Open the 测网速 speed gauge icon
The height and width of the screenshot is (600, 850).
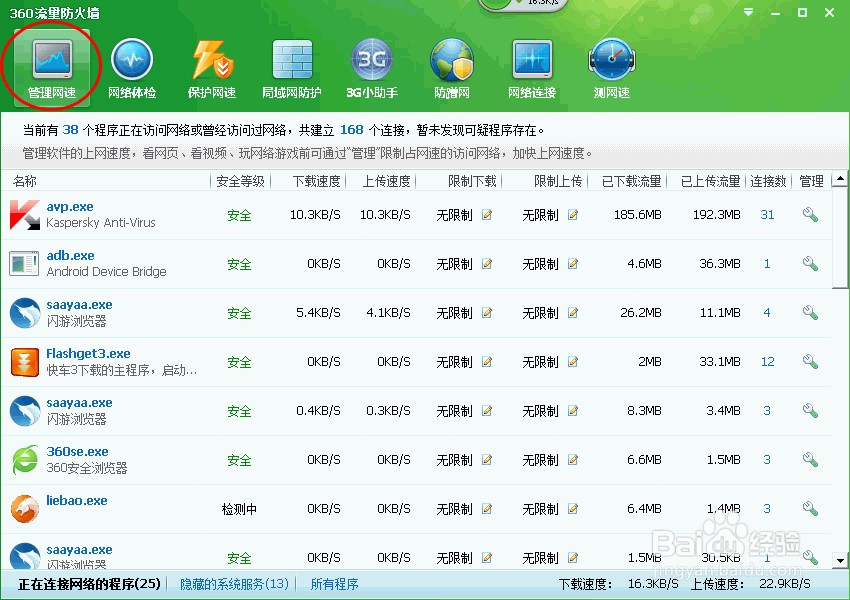[611, 68]
